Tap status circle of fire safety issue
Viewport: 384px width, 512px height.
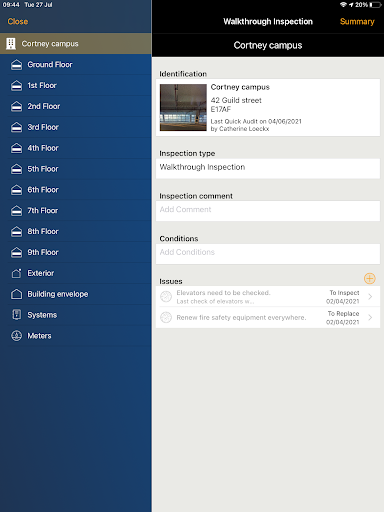coord(166,317)
